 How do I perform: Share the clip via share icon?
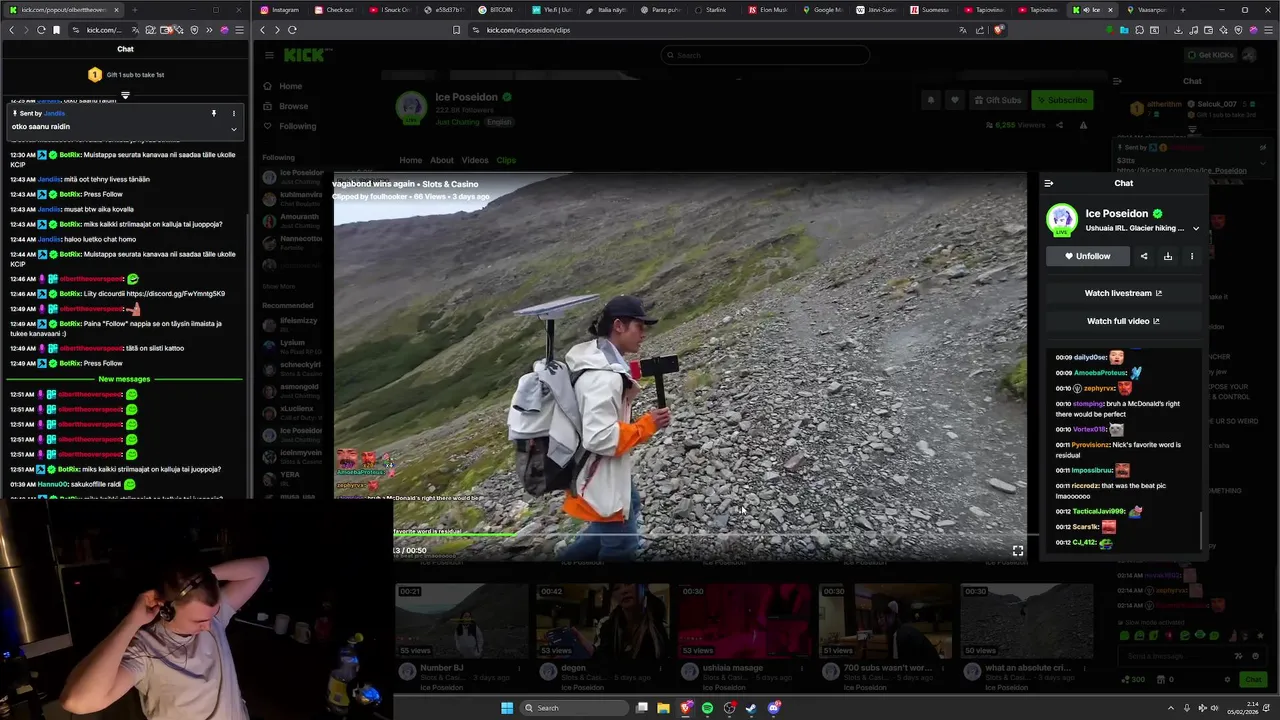click(1144, 256)
